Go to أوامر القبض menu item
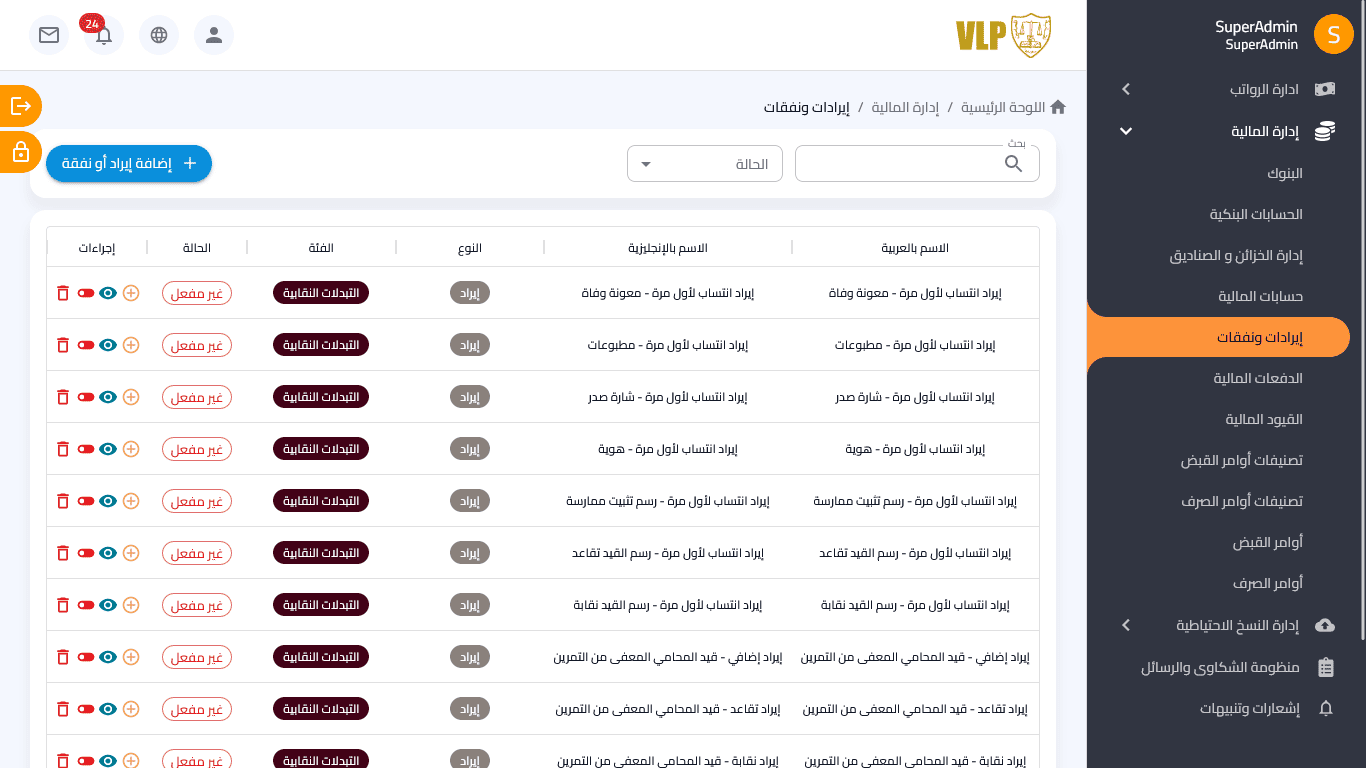 pyautogui.click(x=1267, y=542)
